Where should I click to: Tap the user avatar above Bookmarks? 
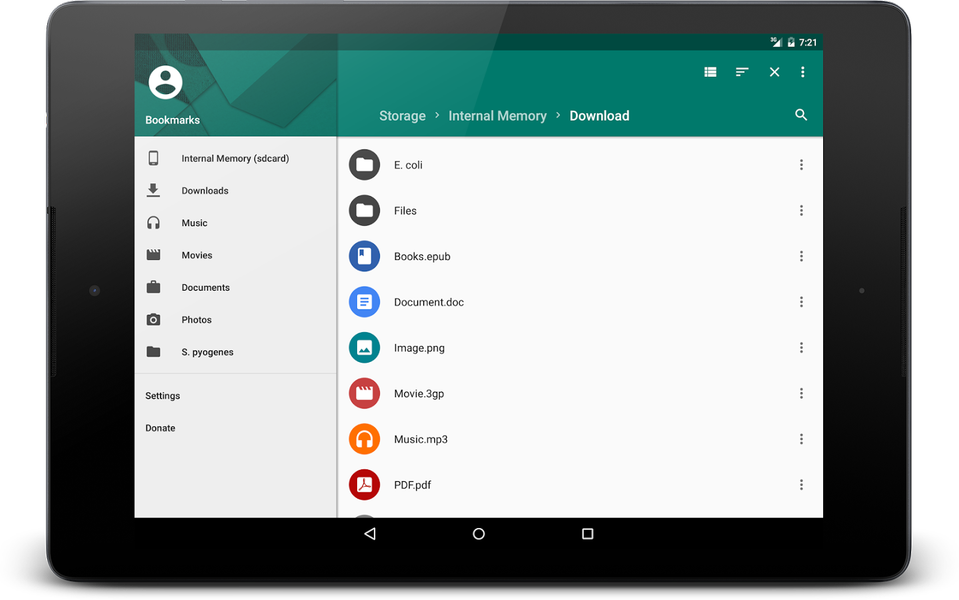(165, 84)
